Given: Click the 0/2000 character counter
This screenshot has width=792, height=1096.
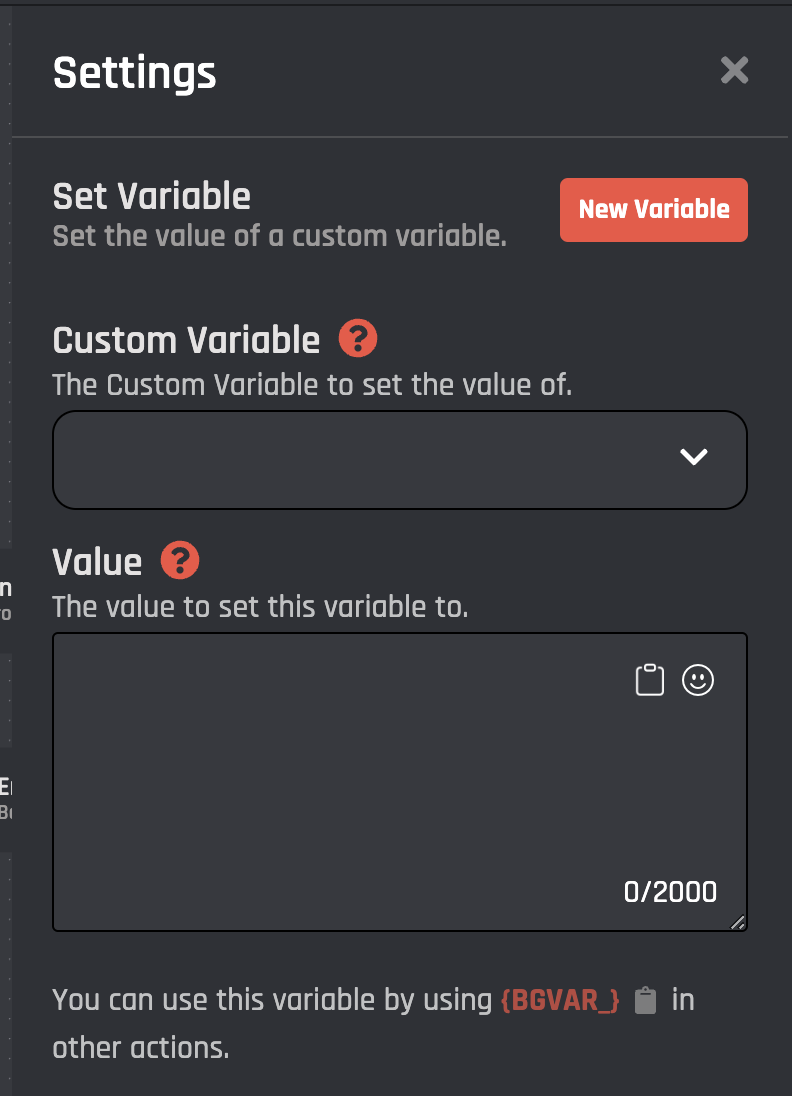Looking at the screenshot, I should tap(670, 892).
